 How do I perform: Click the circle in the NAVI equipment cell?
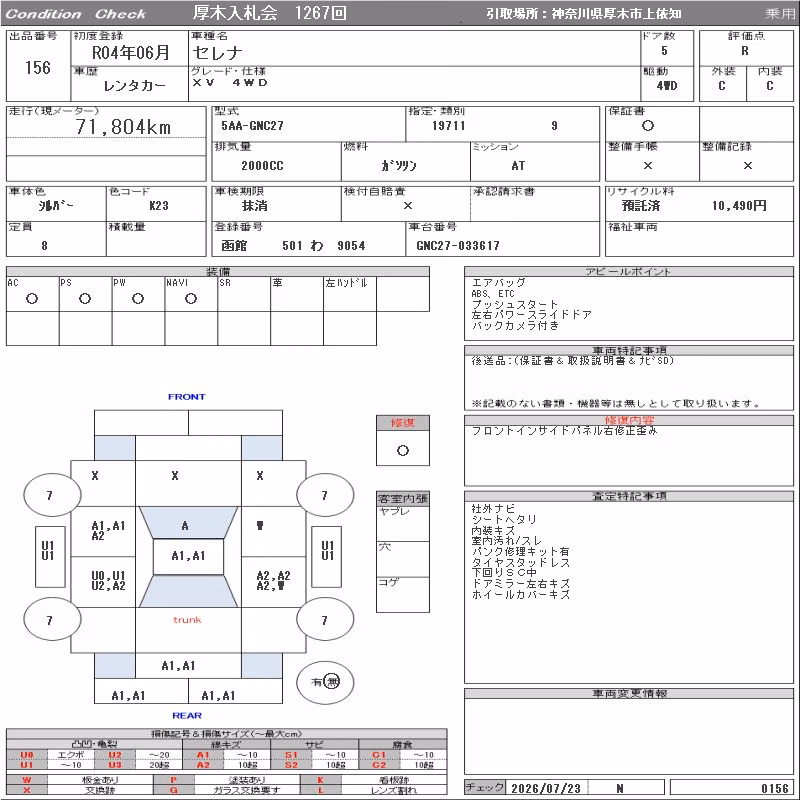tap(191, 298)
